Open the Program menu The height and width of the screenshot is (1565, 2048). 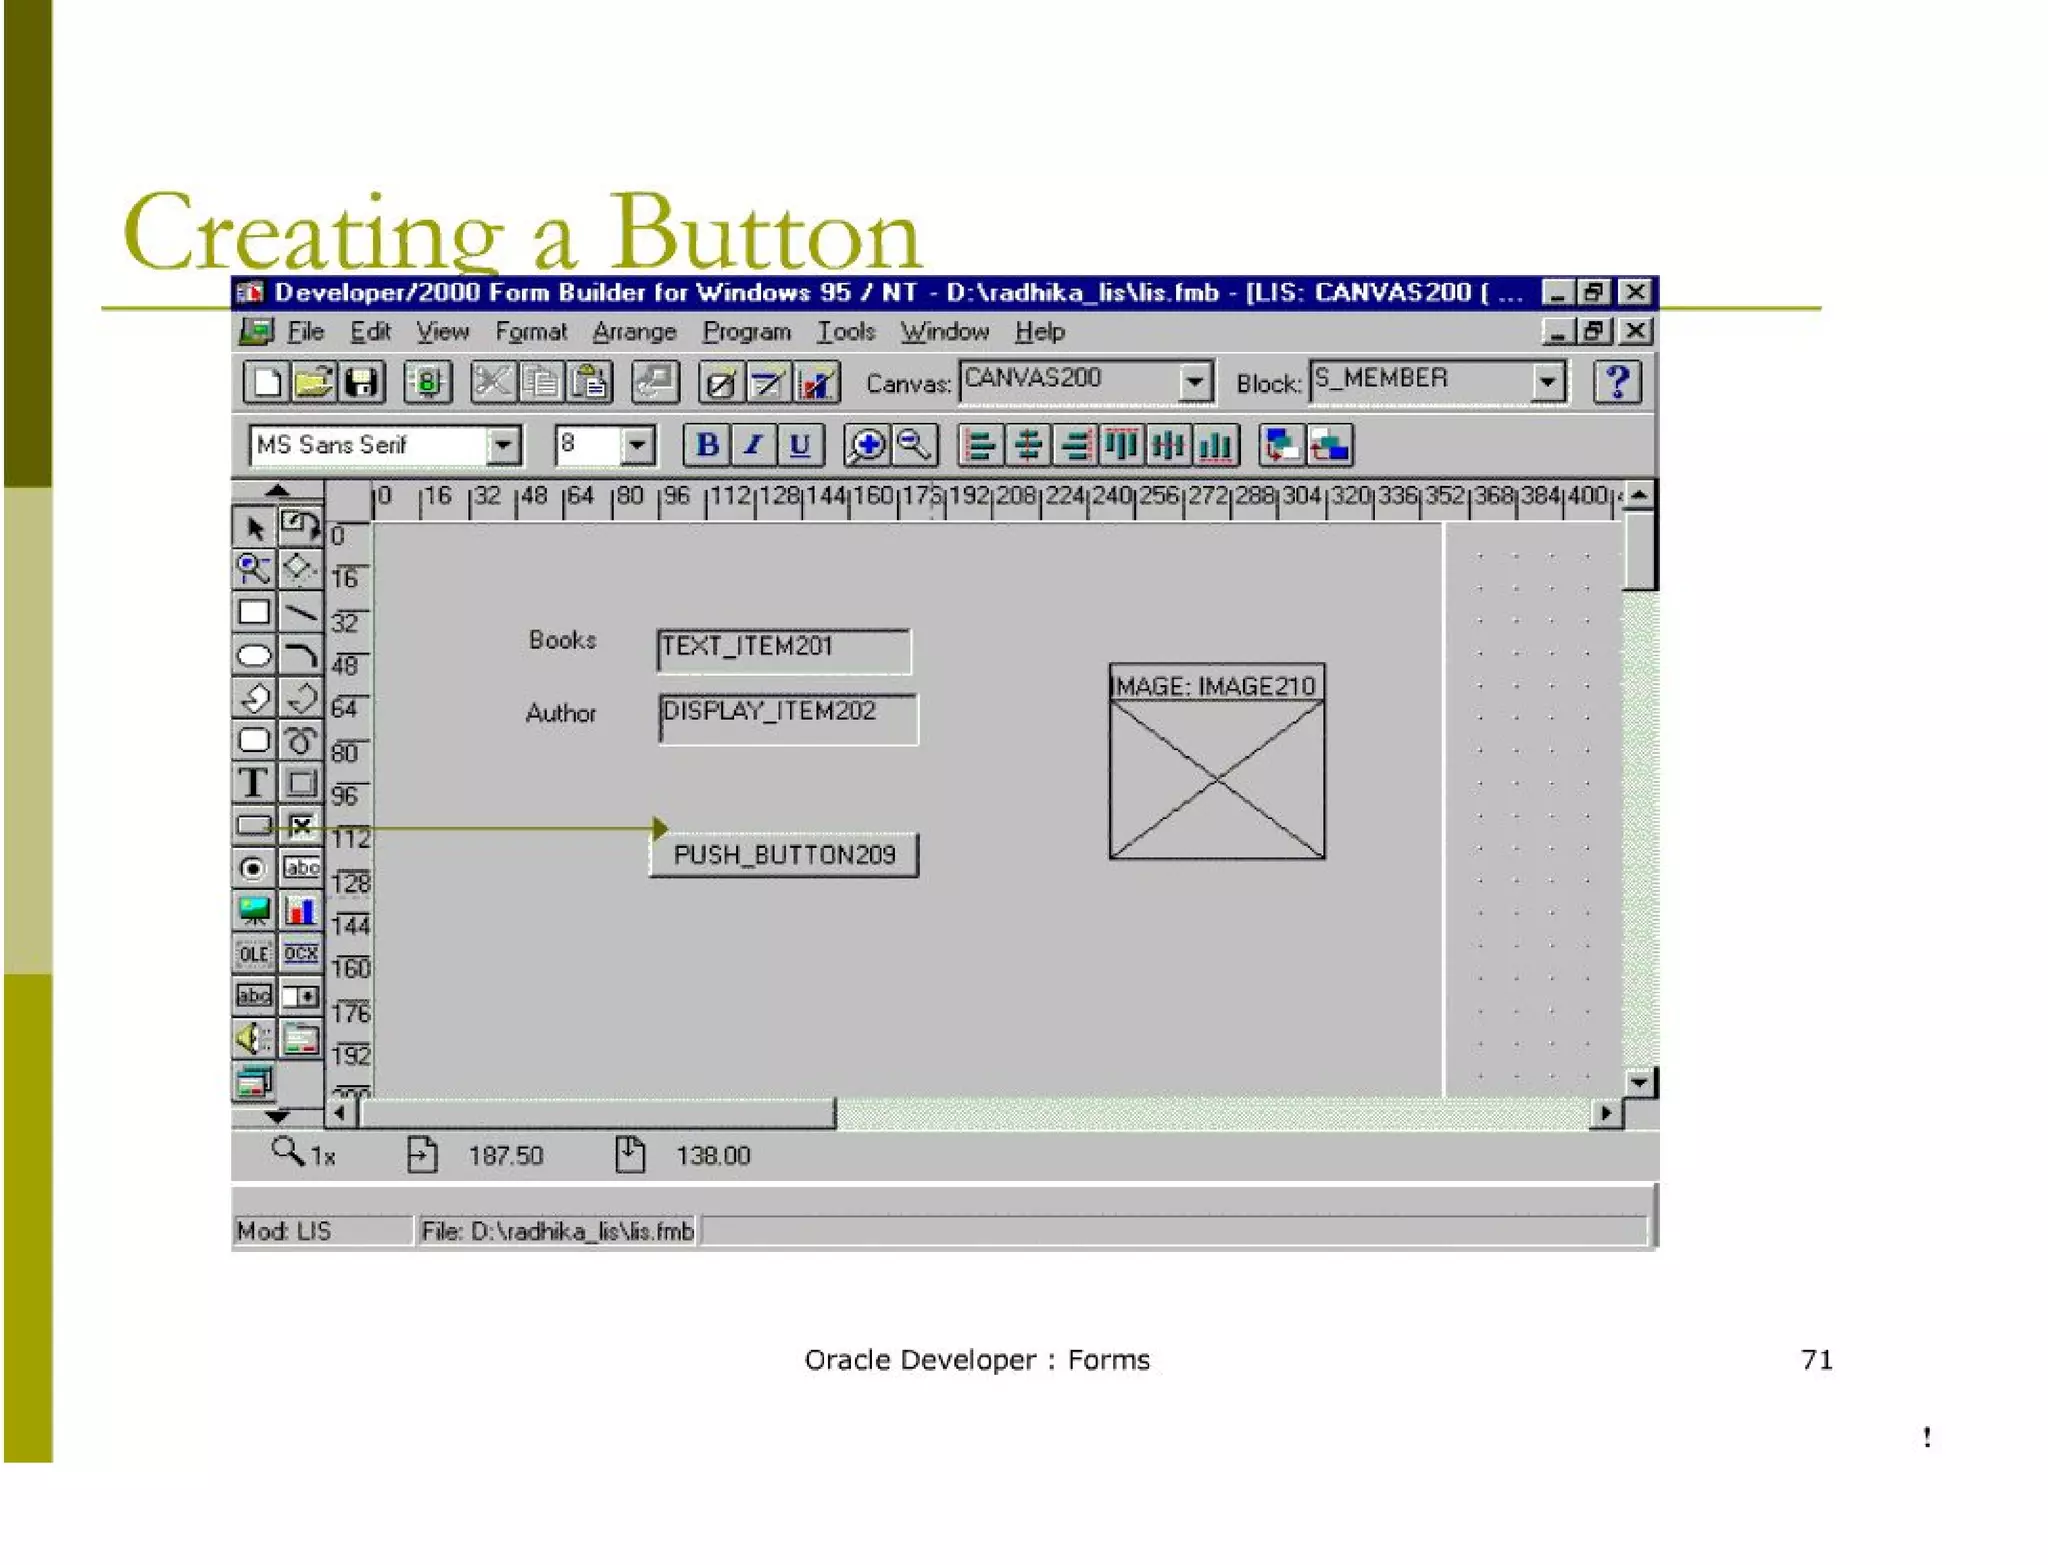[746, 332]
